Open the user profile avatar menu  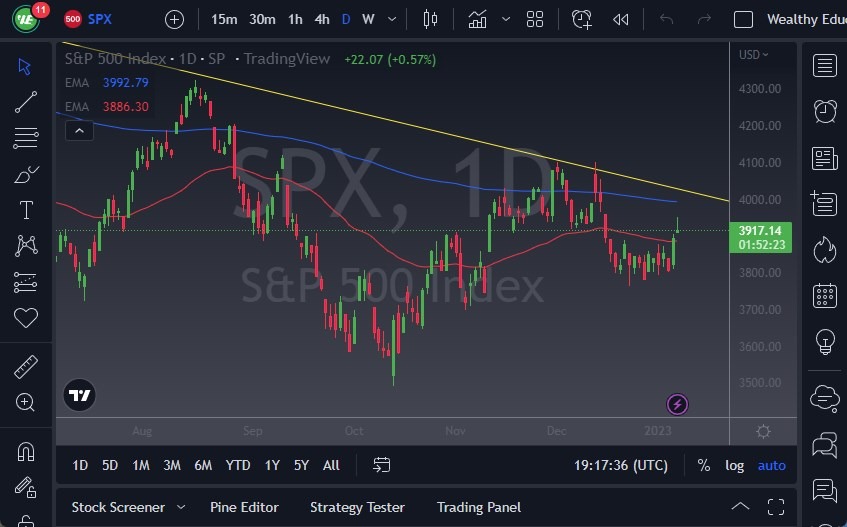[25, 19]
